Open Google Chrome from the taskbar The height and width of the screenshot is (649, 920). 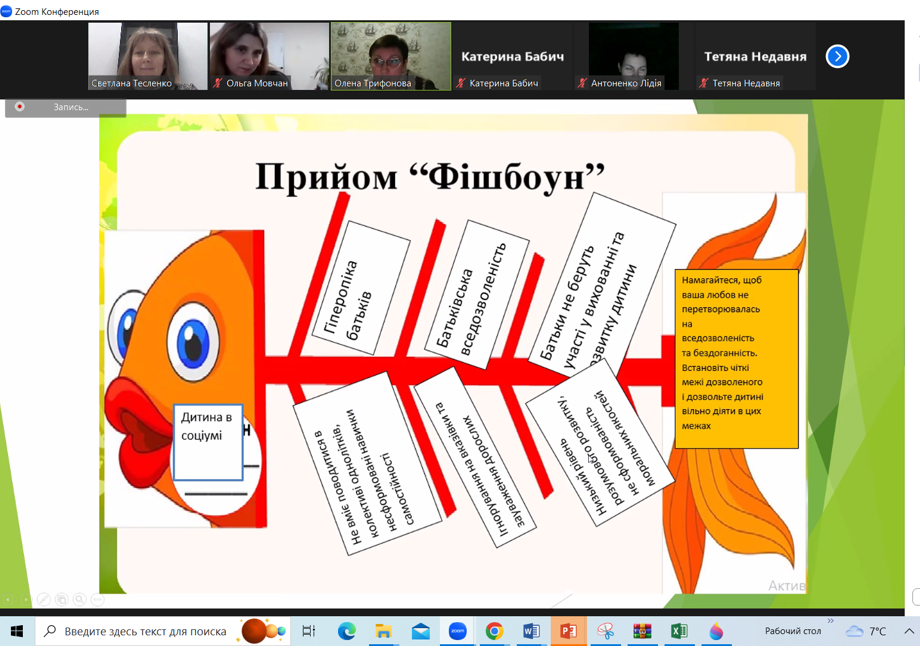tap(494, 631)
